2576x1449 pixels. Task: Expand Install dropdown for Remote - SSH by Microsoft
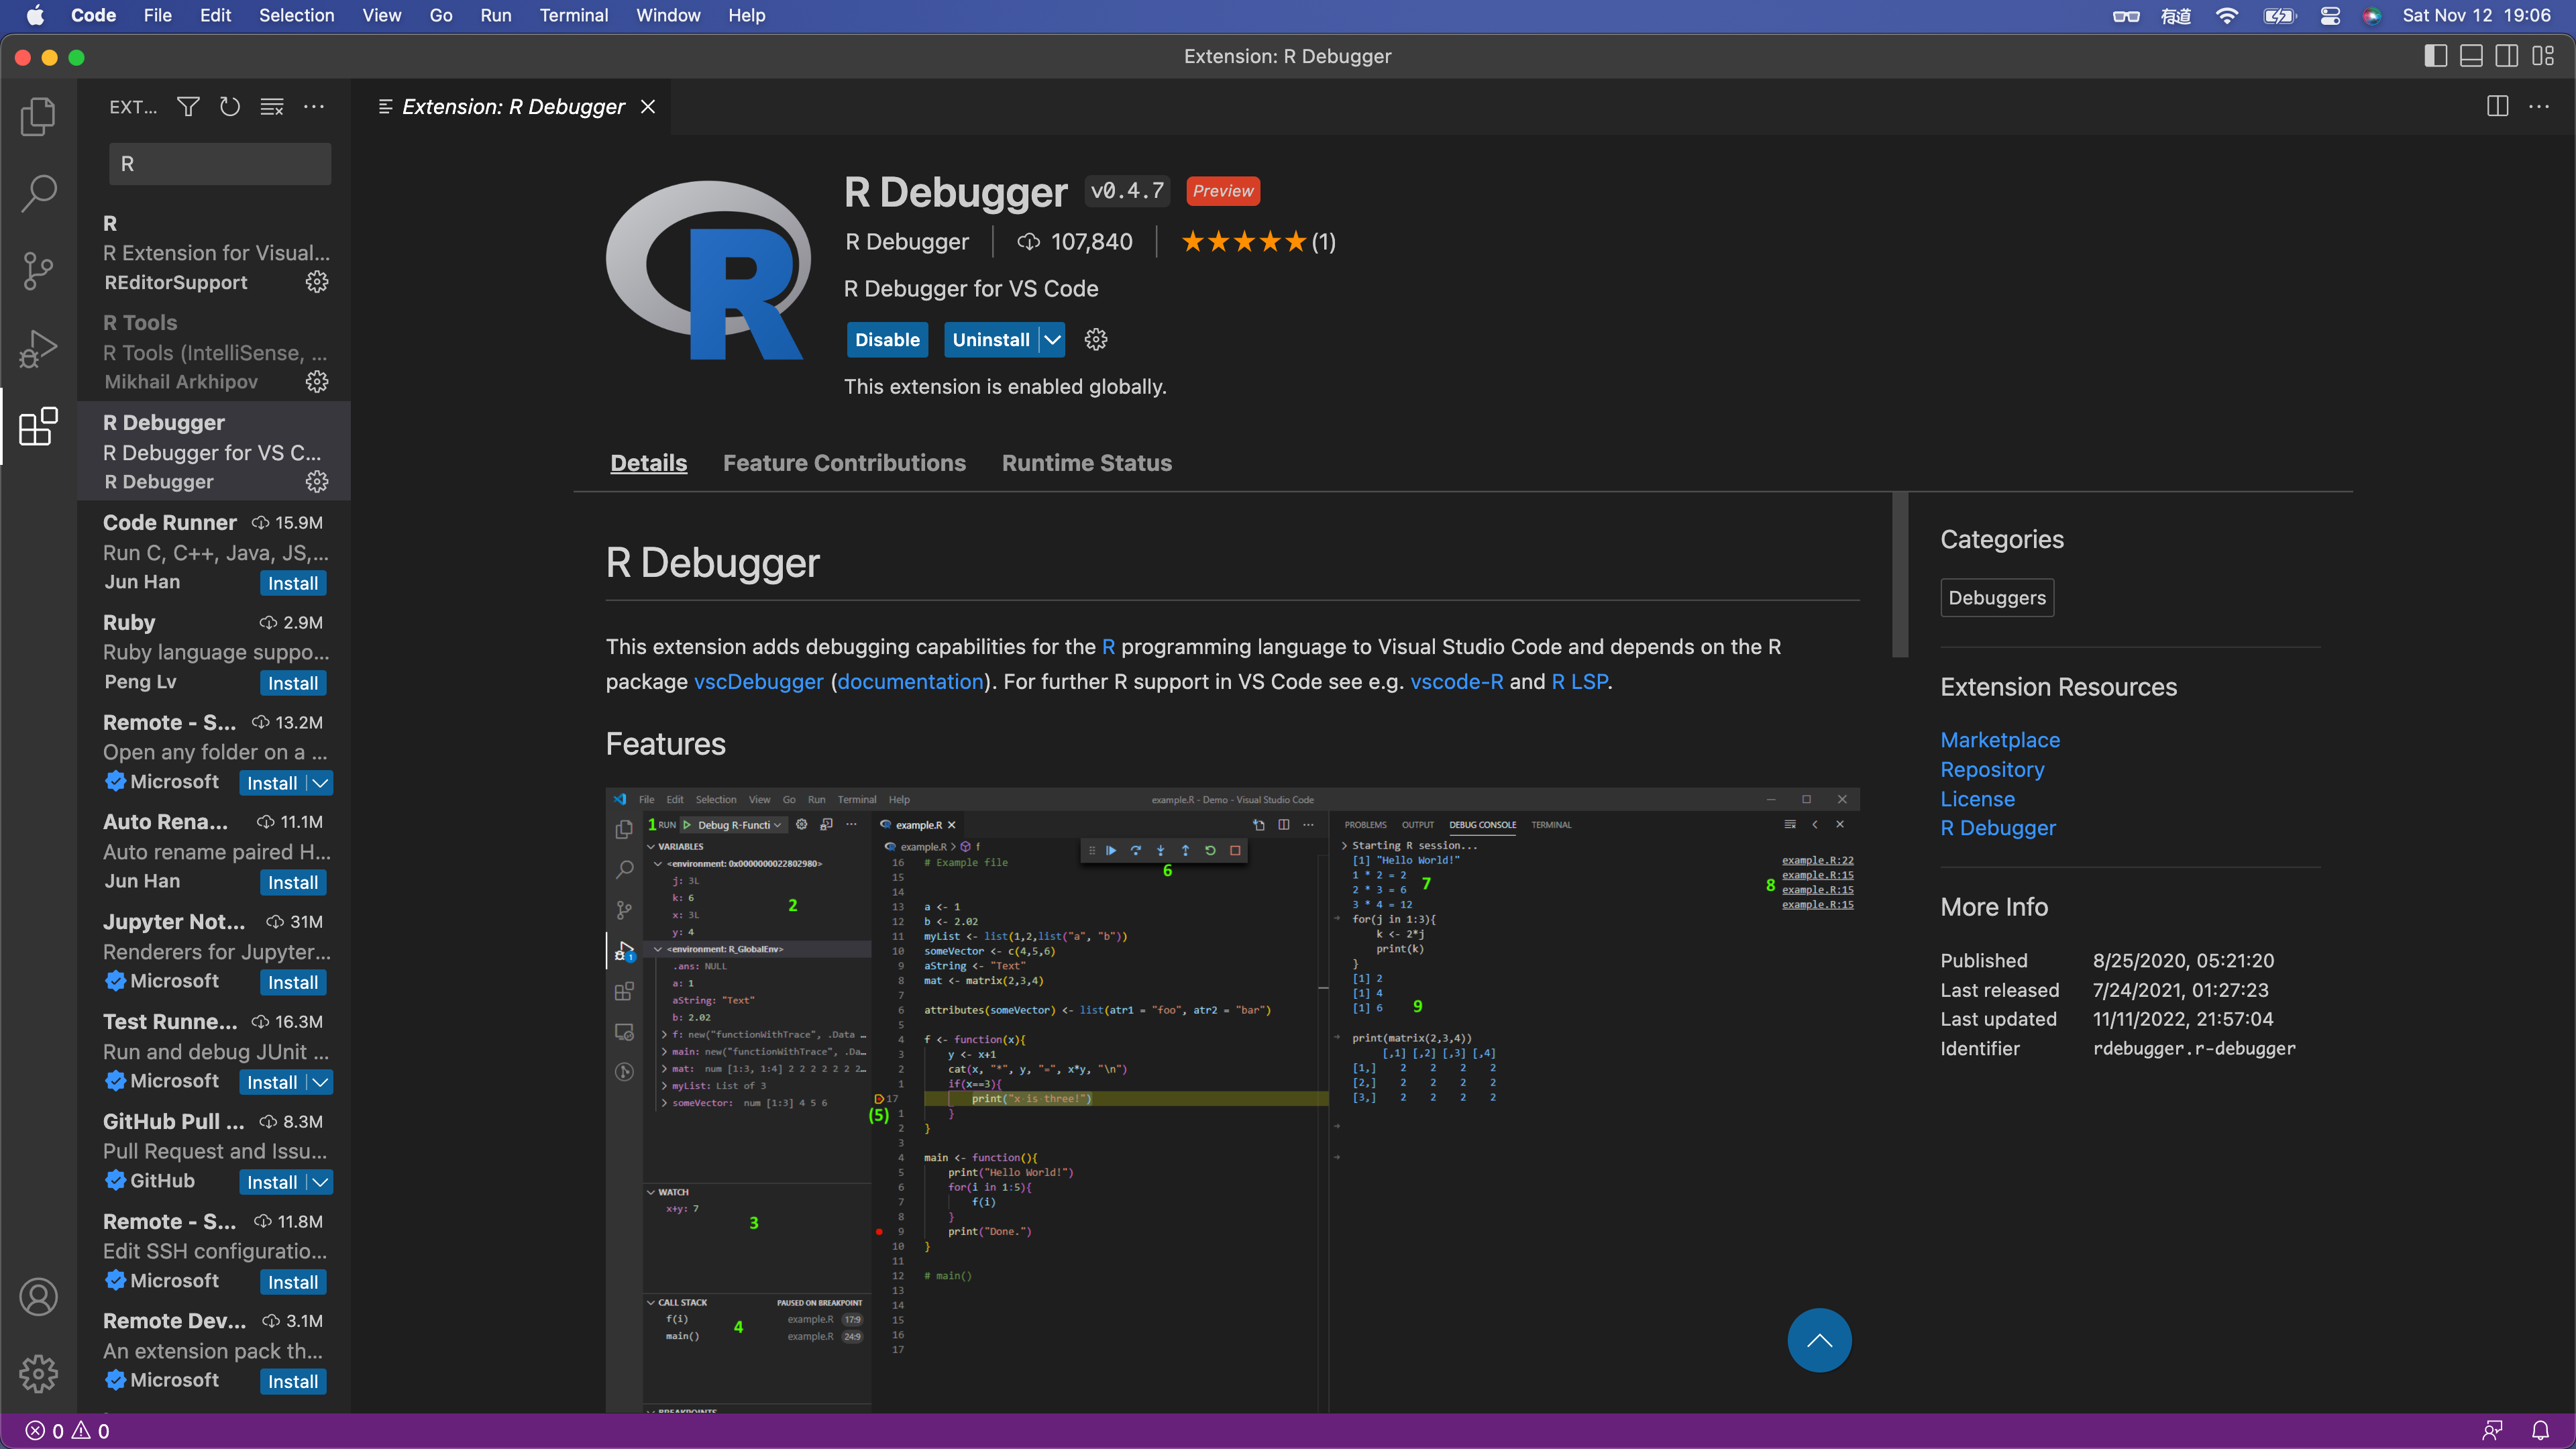coord(320,783)
